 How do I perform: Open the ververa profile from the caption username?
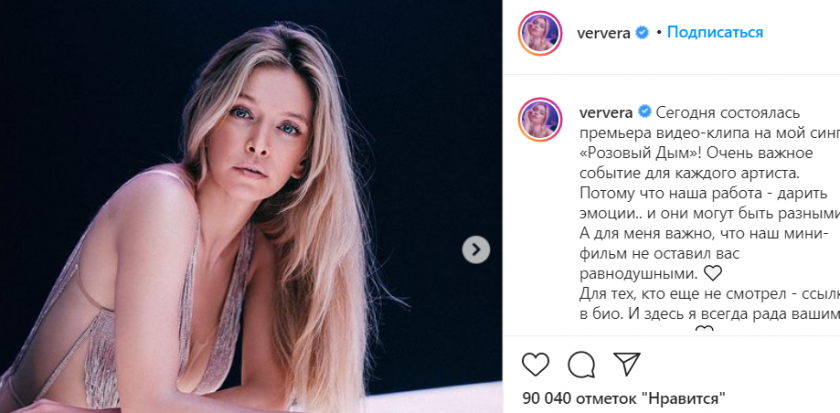coord(606,112)
